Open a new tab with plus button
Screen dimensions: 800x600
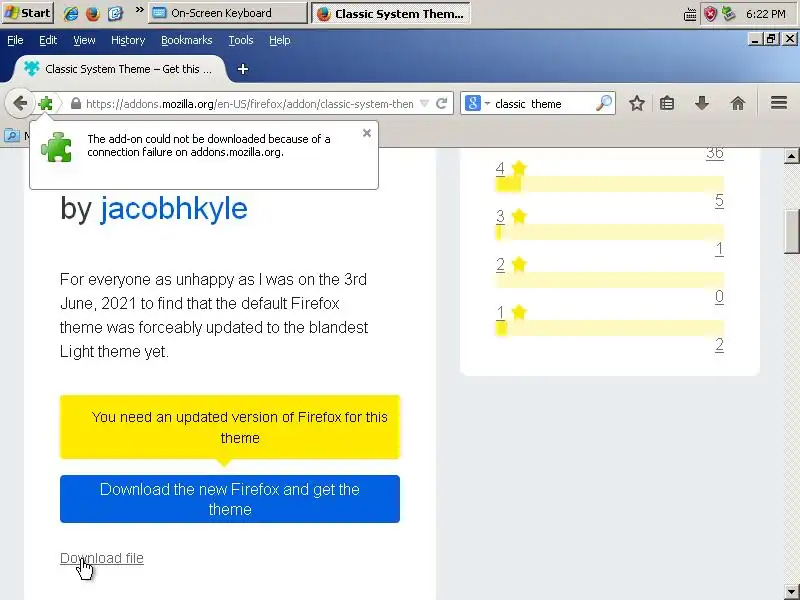[243, 69]
